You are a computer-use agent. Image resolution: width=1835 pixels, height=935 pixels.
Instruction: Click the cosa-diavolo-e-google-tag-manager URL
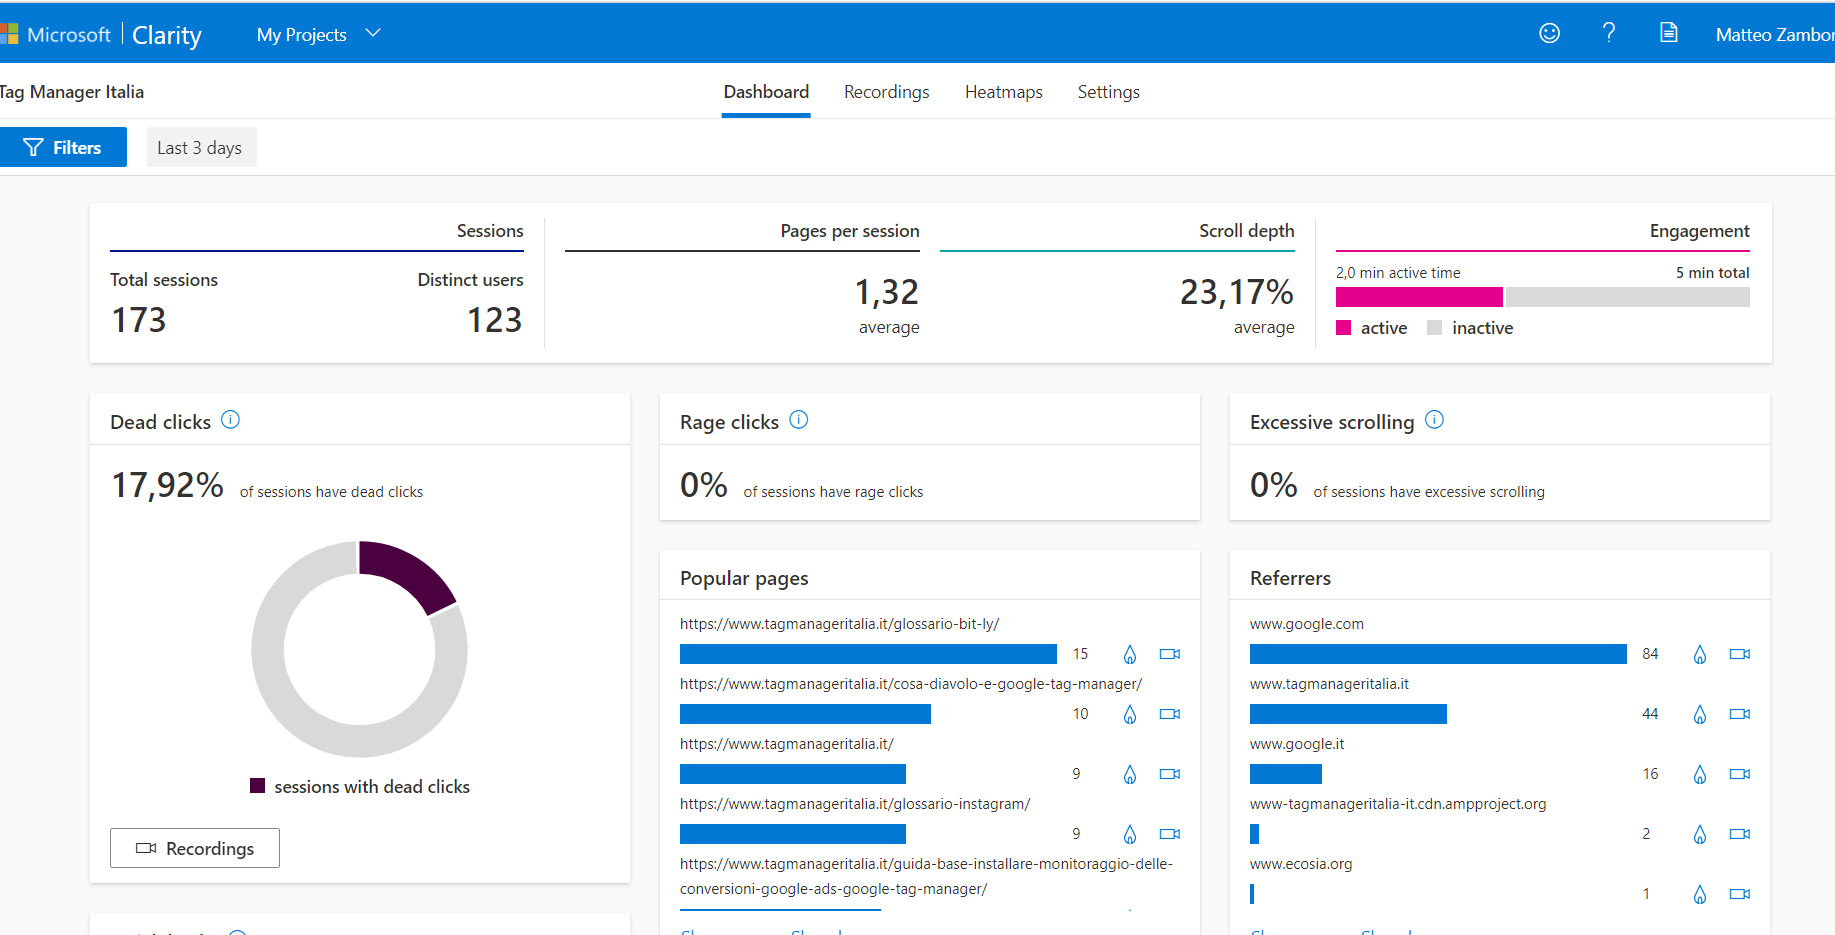click(911, 684)
